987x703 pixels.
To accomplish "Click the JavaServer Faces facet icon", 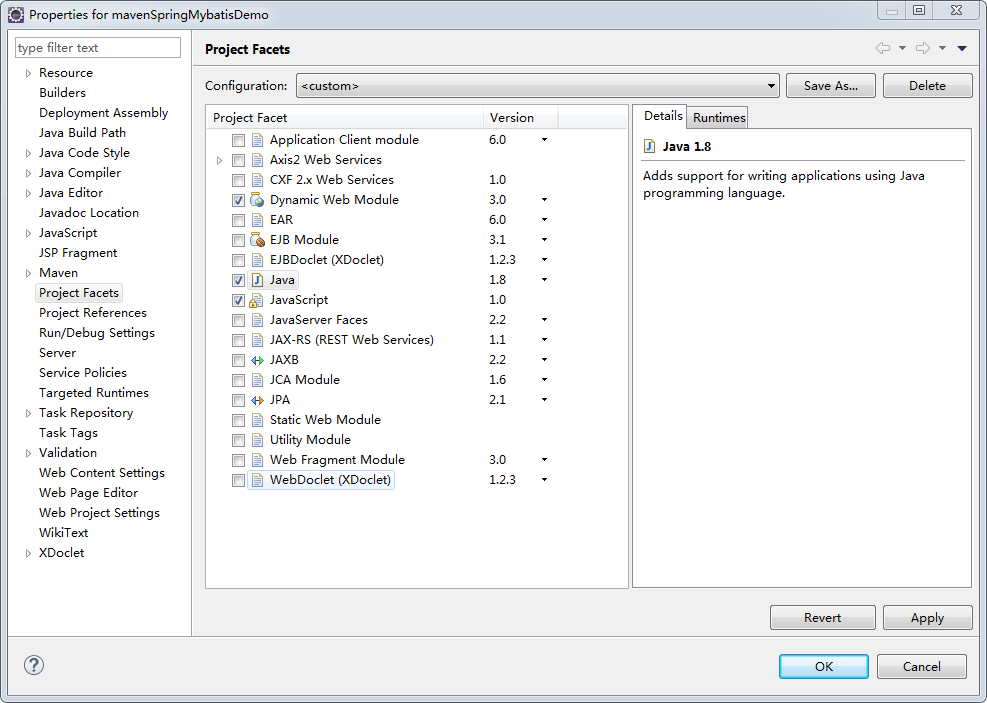I will (257, 320).
